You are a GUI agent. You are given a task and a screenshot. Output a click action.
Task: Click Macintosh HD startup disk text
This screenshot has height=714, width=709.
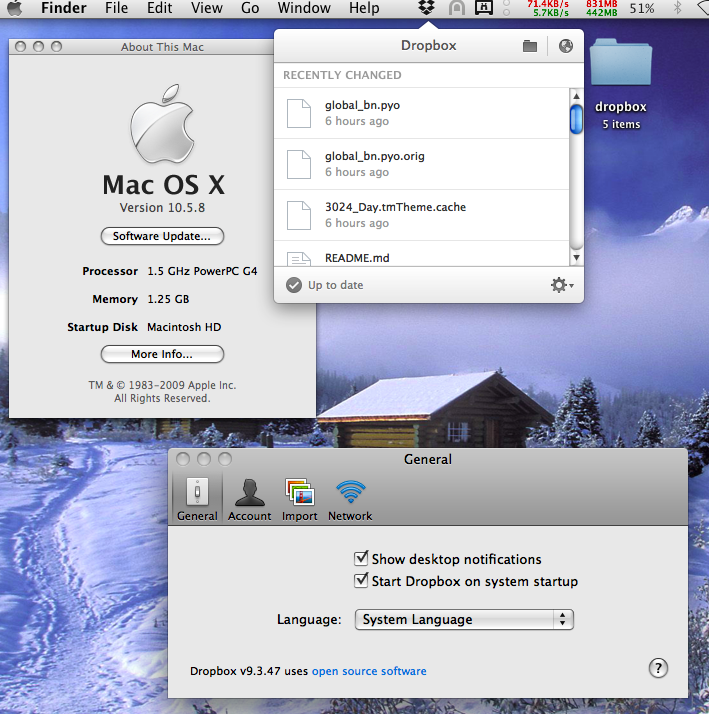coord(184,327)
